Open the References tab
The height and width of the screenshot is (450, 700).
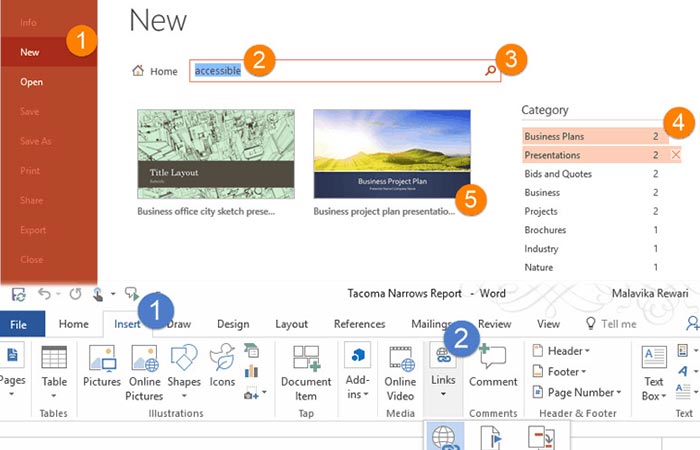(359, 324)
